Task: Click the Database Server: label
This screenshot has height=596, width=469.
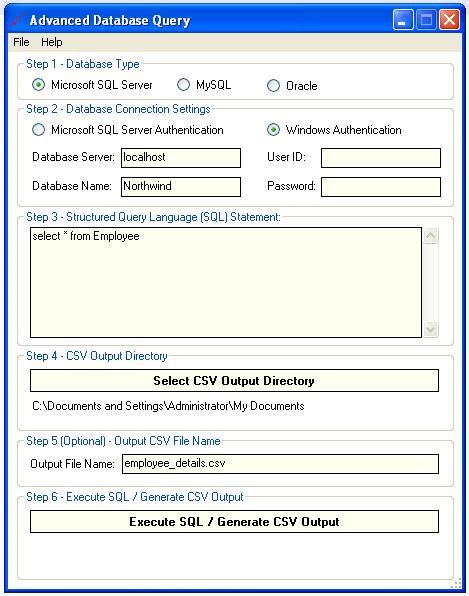Action: [x=73, y=157]
